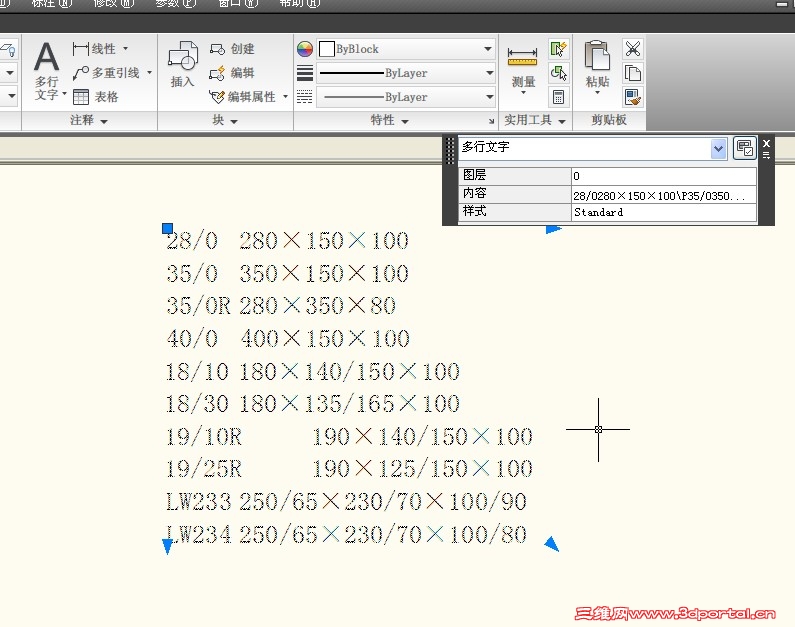Choose the Multileader (多重引线) tool
This screenshot has width=795, height=627.
pos(106,73)
